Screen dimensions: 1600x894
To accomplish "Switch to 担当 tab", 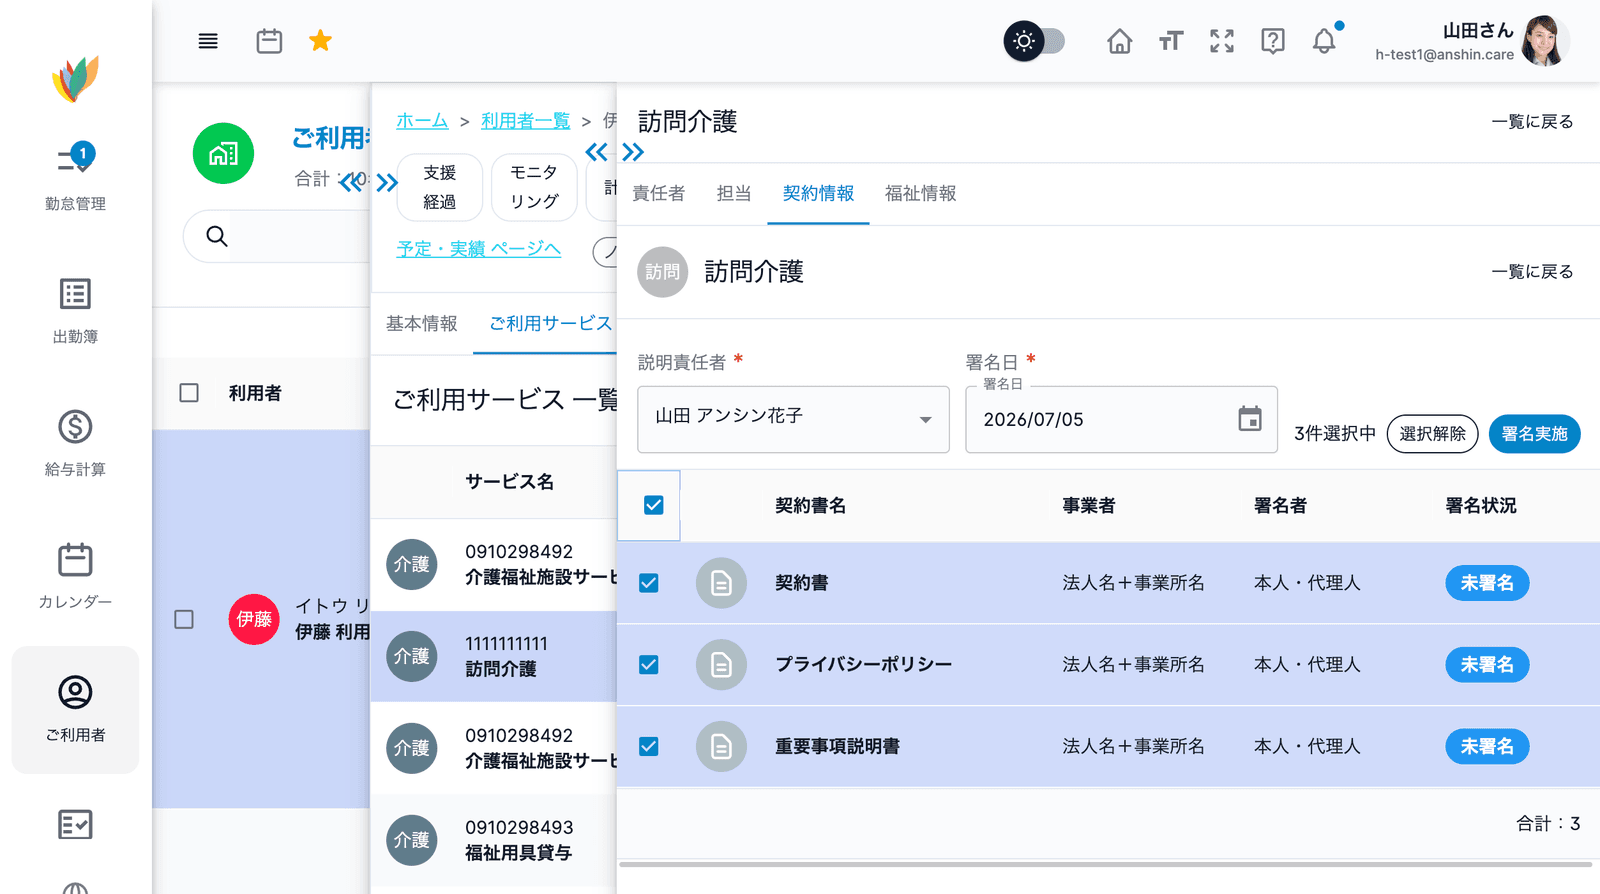I will [734, 193].
